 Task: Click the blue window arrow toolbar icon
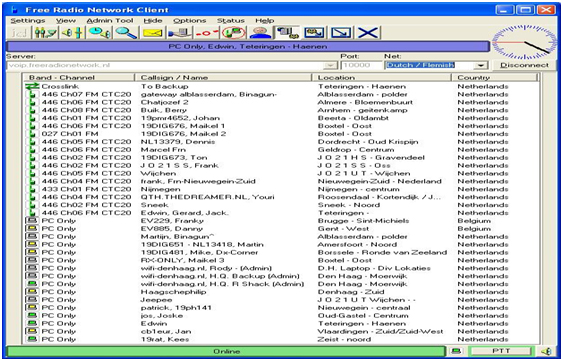pyautogui.click(x=341, y=33)
